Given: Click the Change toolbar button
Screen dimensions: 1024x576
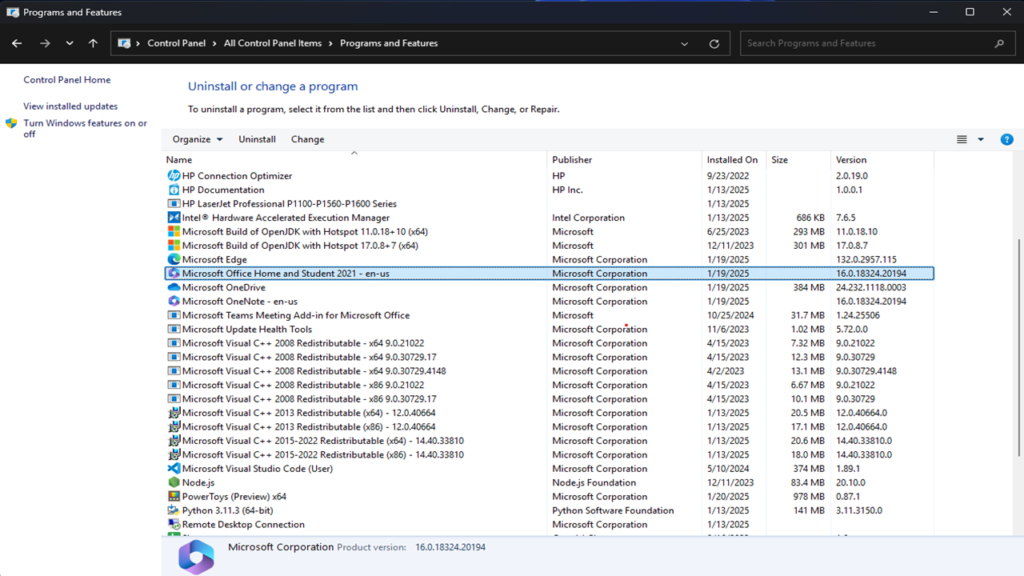Looking at the screenshot, I should (x=308, y=139).
